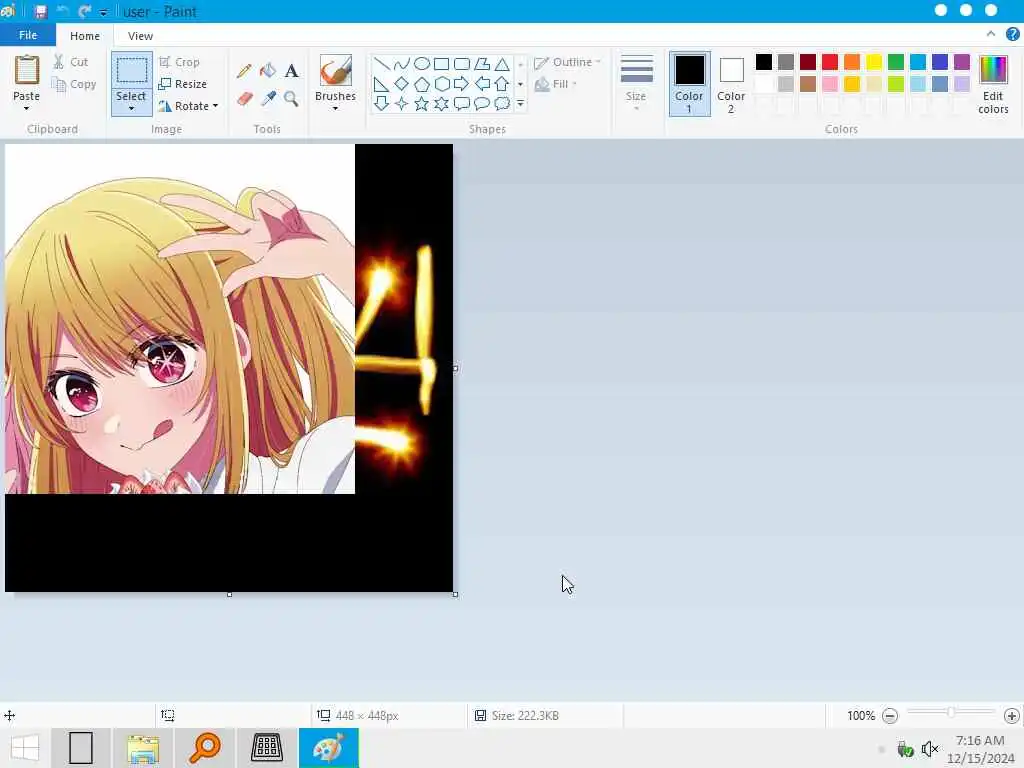1024x768 pixels.
Task: Open the File menu
Action: [27, 35]
